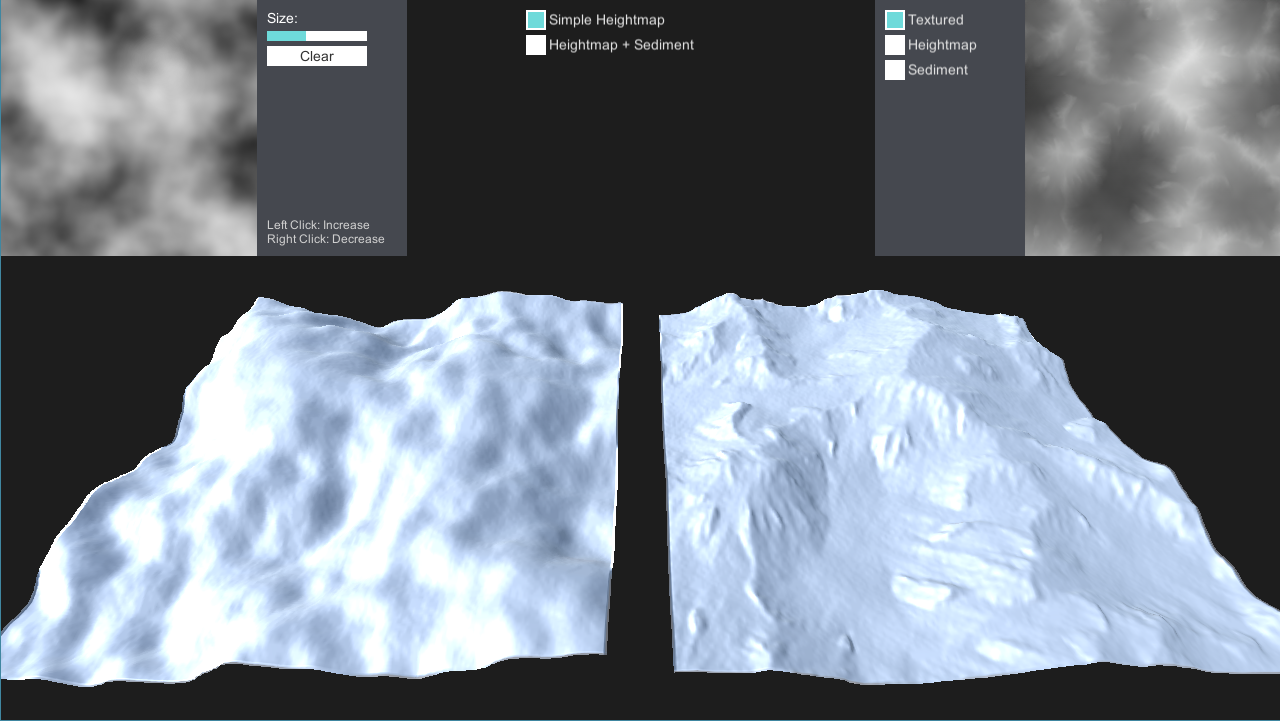Disable the Textured display mode
The height and width of the screenshot is (721, 1280).
click(x=893, y=19)
